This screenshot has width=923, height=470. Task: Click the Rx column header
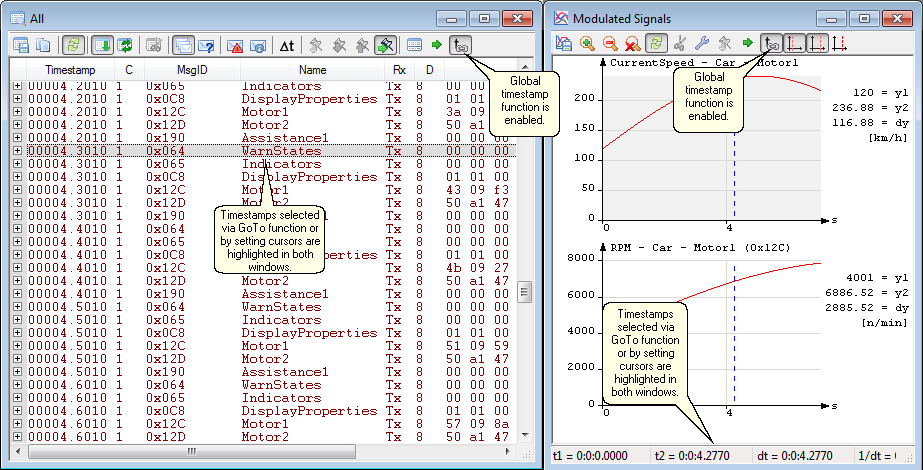[x=399, y=70]
